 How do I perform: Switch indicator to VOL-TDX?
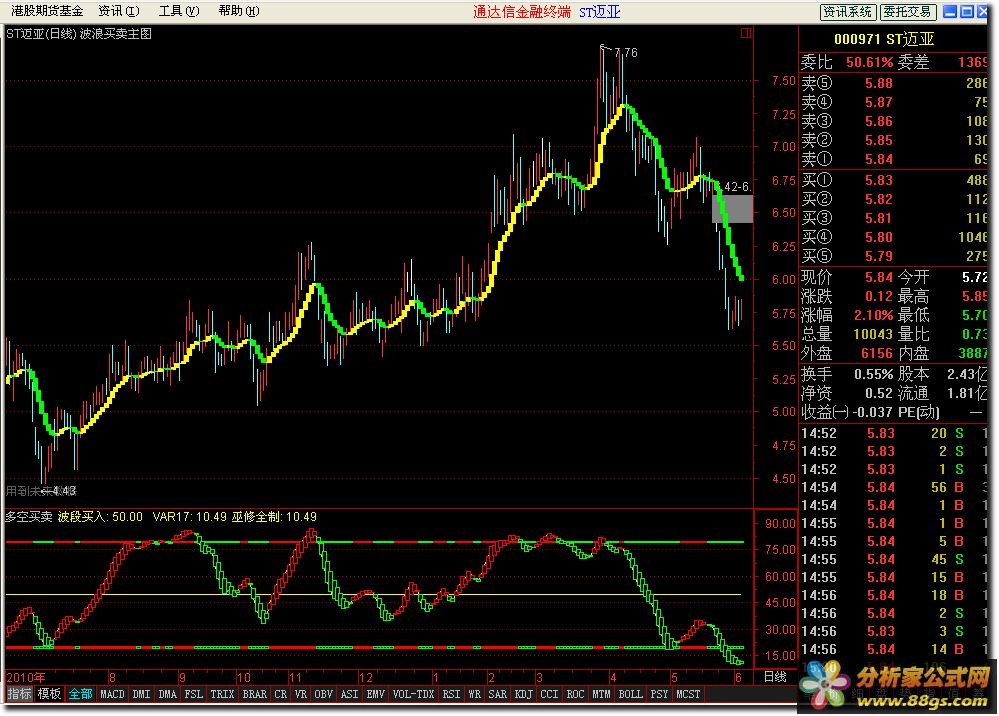click(413, 694)
